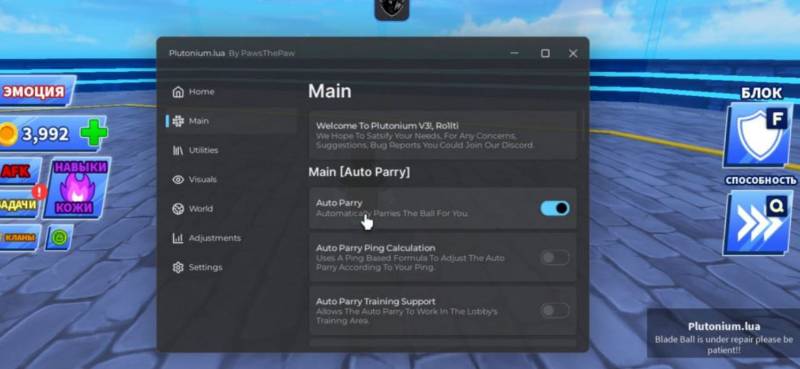The height and width of the screenshot is (369, 800).
Task: Click the Plutonium.lua notification popup
Action: point(723,333)
